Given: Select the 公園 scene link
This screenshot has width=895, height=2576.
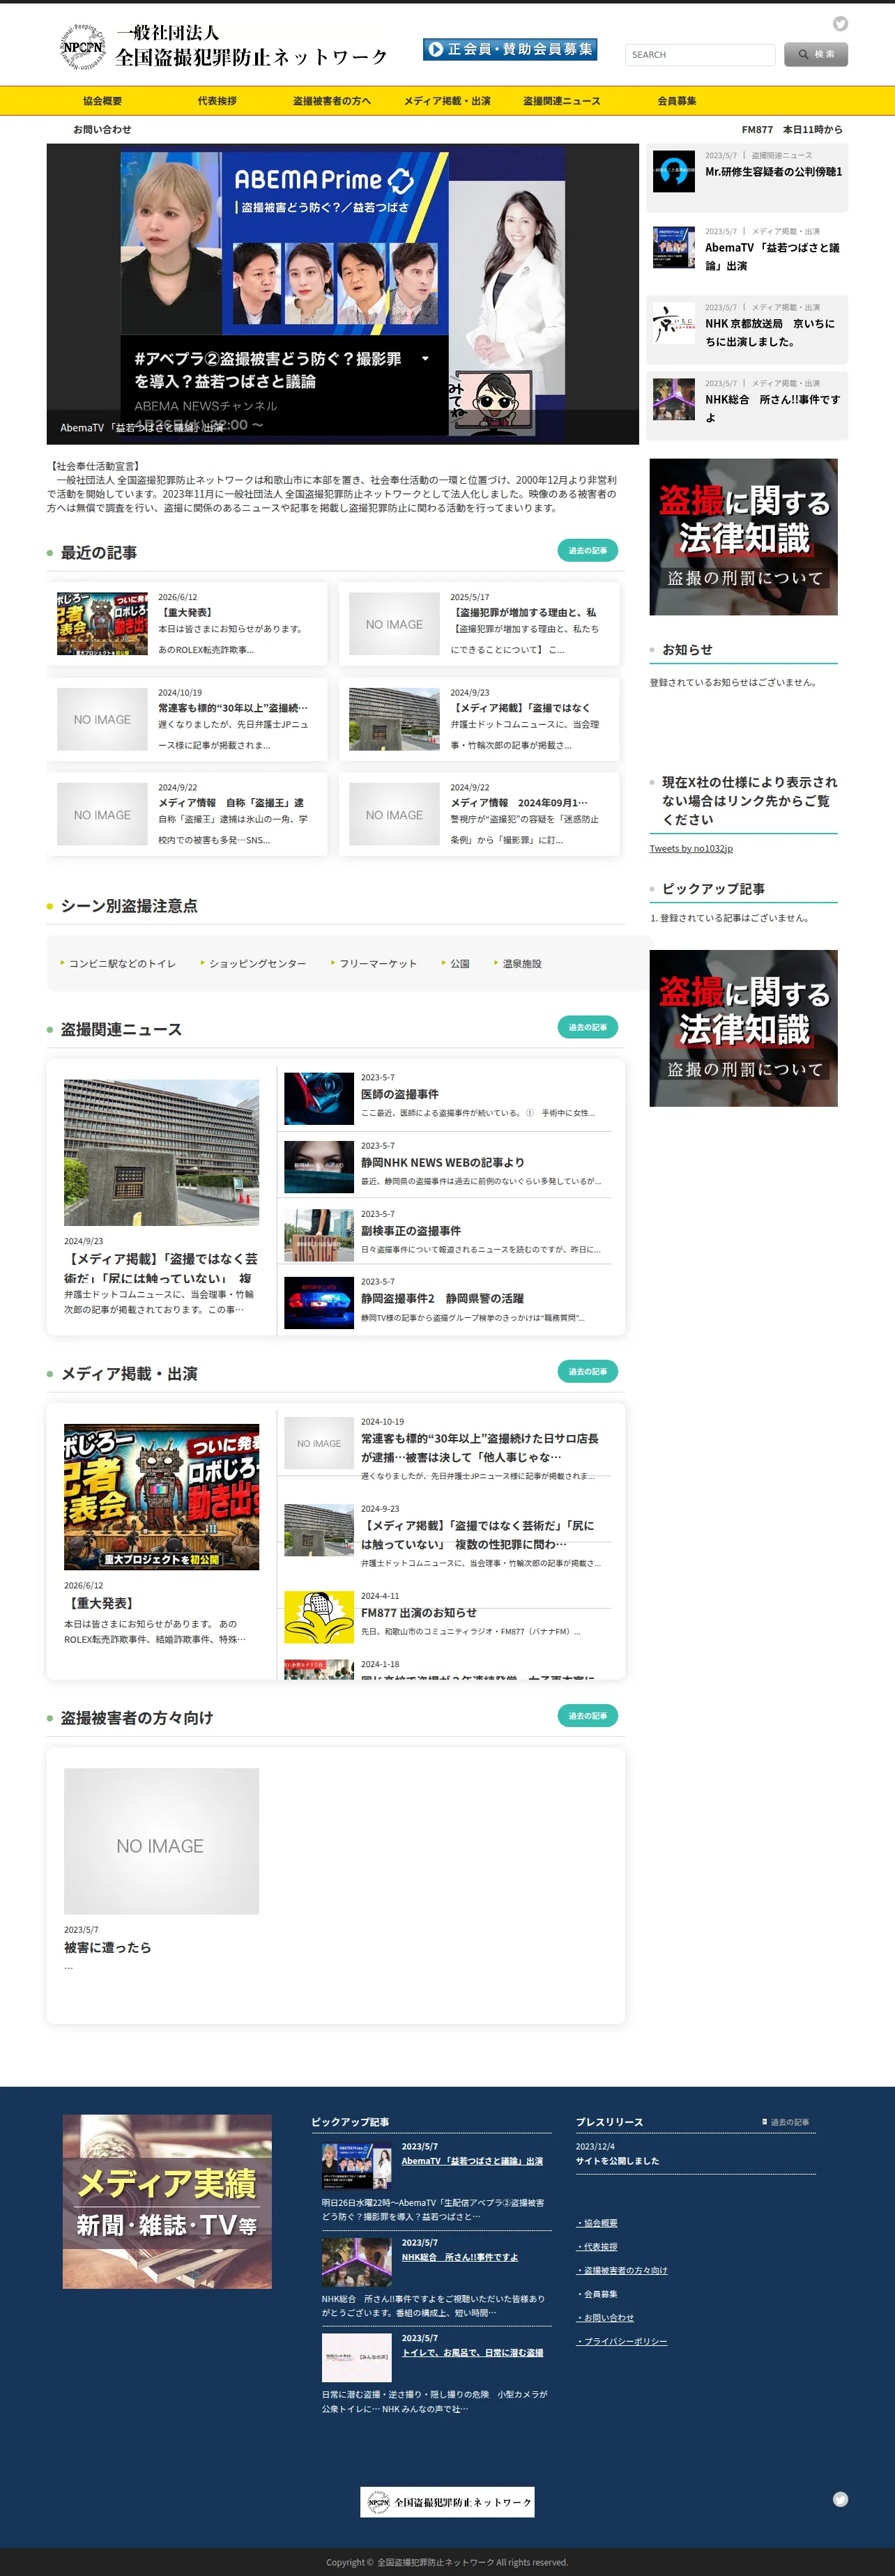Looking at the screenshot, I should [460, 964].
